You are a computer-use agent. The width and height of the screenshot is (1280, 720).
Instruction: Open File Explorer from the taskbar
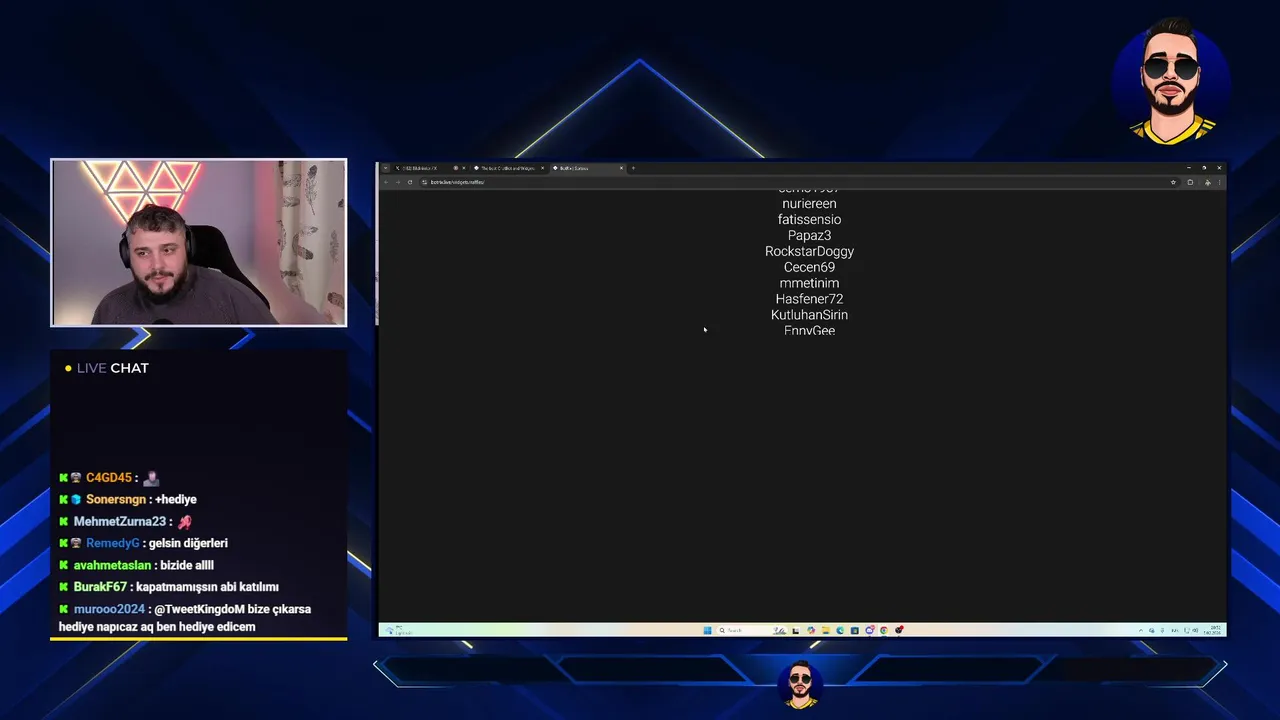pyautogui.click(x=826, y=630)
